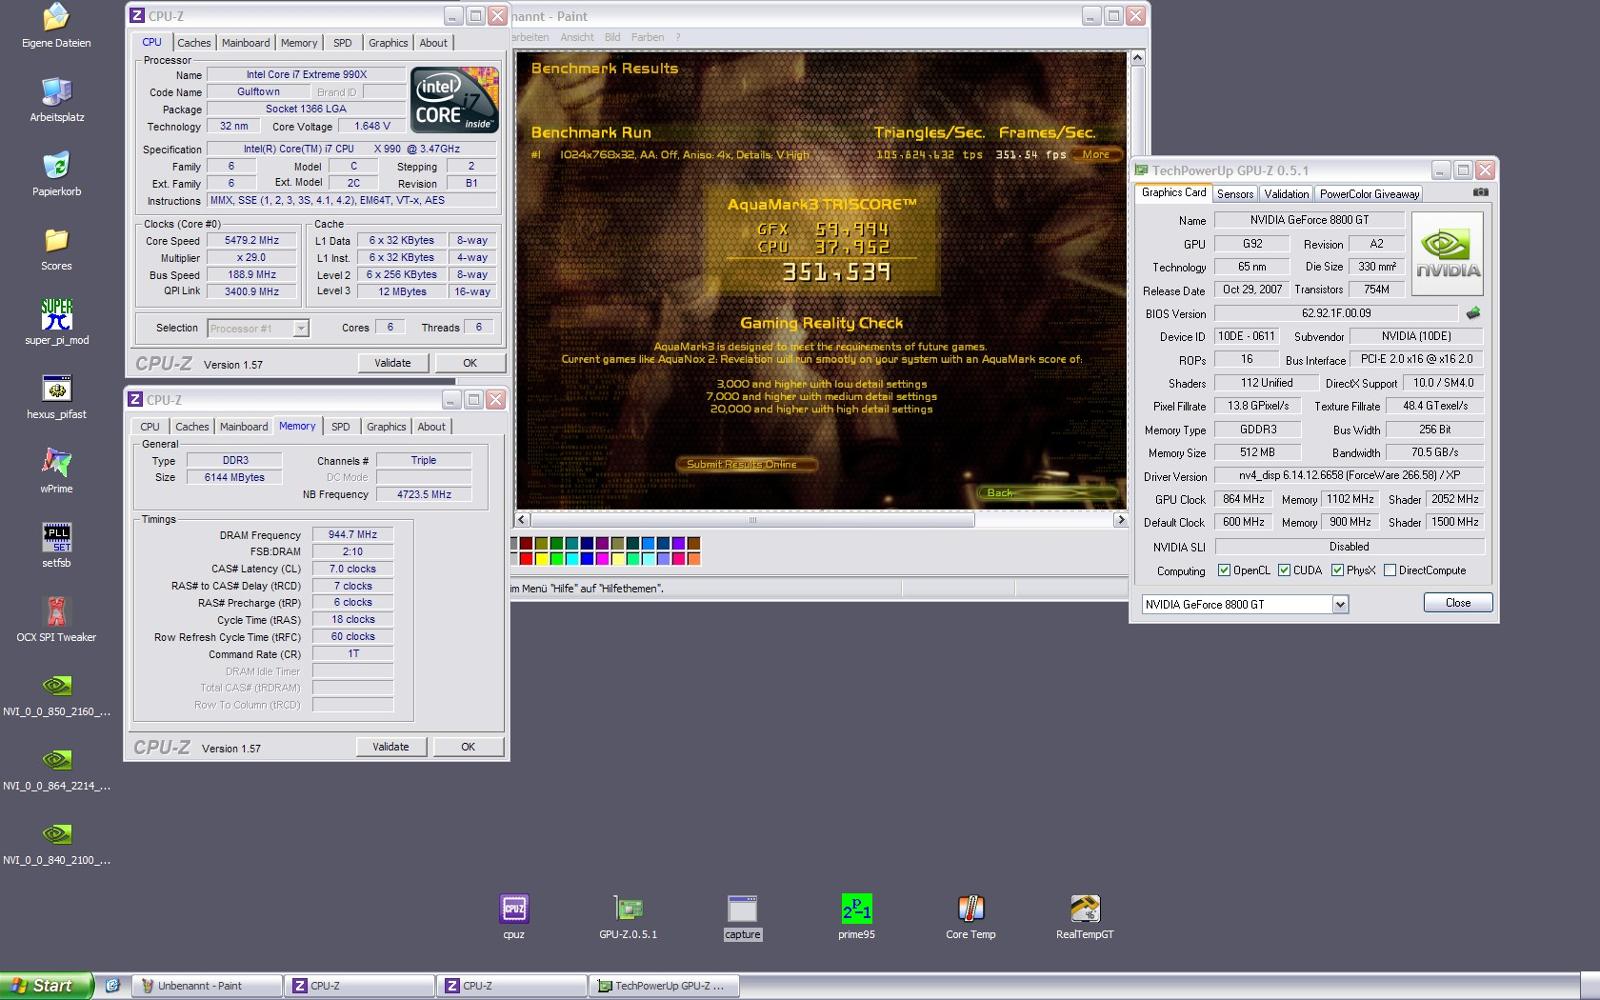Open the Processor #1 selection dropdown in CPU-Z
1600x1000 pixels.
coord(300,328)
